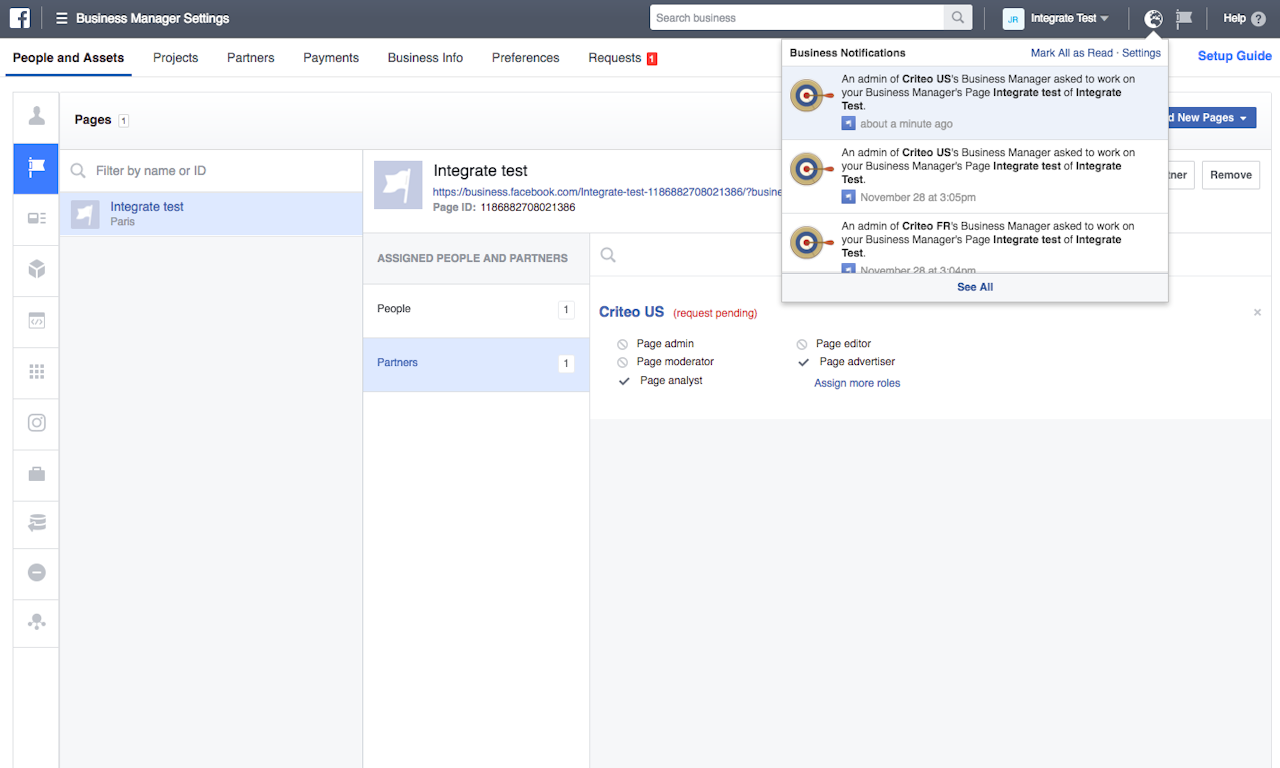Open the Partners tab in top navigation
This screenshot has height=768, width=1280.
pos(251,58)
